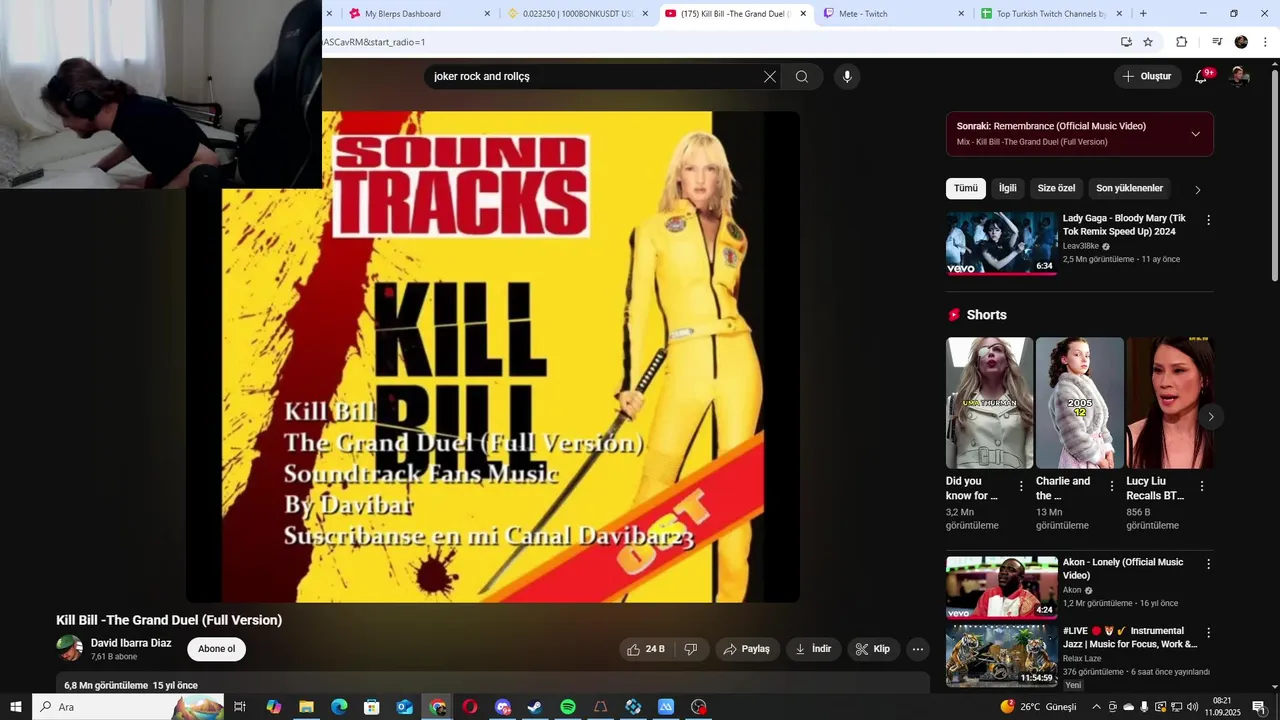Image resolution: width=1280 pixels, height=720 pixels.
Task: Close the 'Kill Bill -The Grand Duel' tab
Action: click(803, 14)
